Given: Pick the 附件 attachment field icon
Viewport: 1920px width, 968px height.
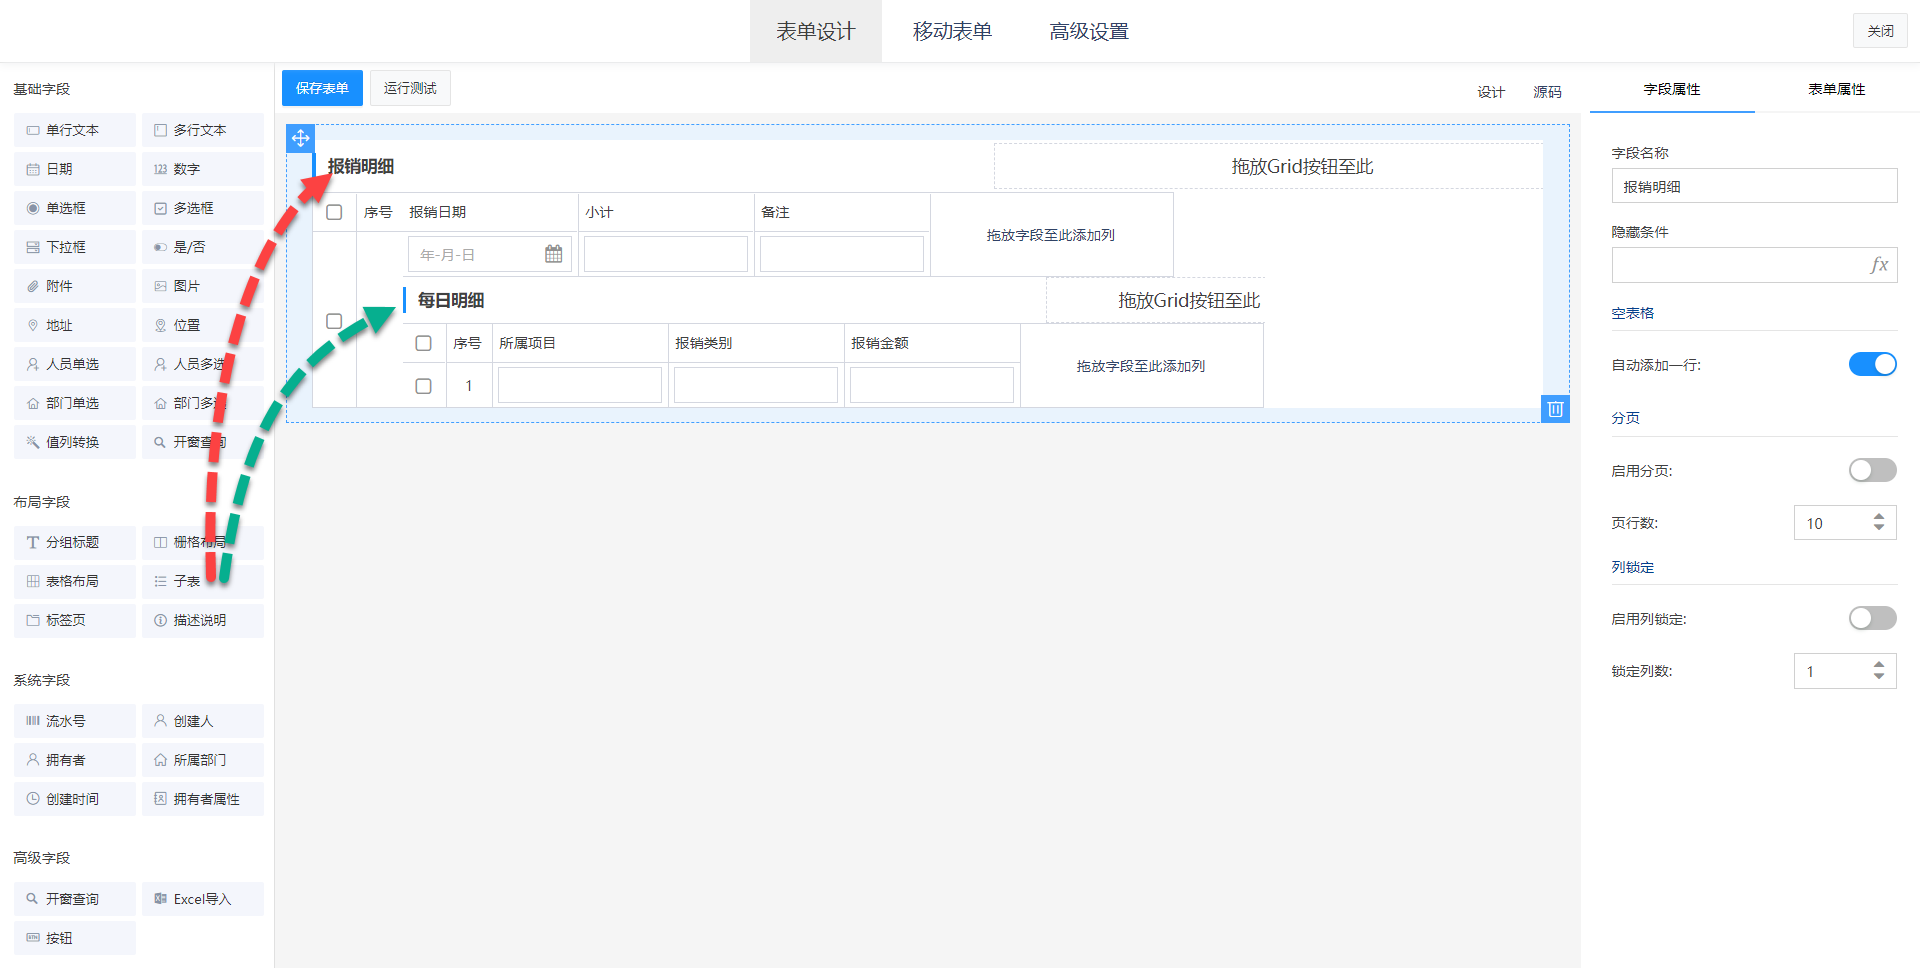Looking at the screenshot, I should pos(33,286).
